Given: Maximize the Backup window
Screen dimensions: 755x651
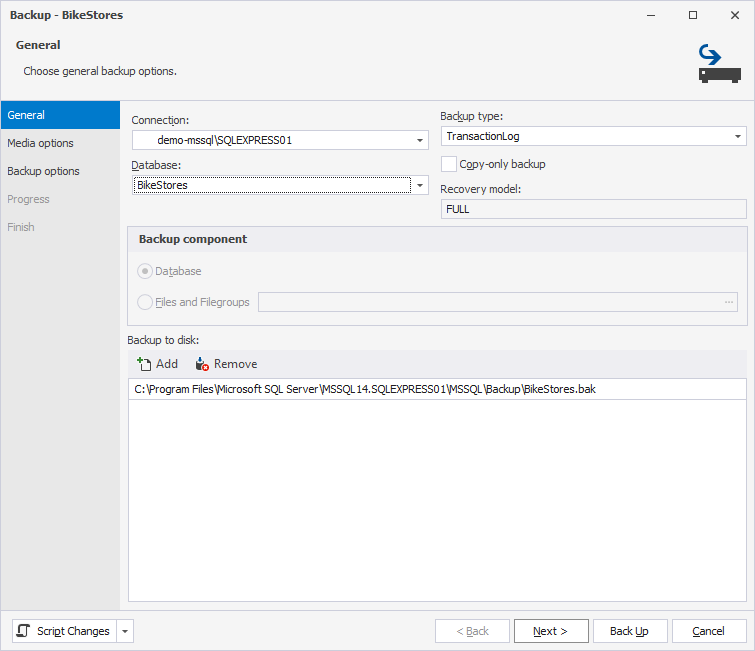Looking at the screenshot, I should (693, 15).
